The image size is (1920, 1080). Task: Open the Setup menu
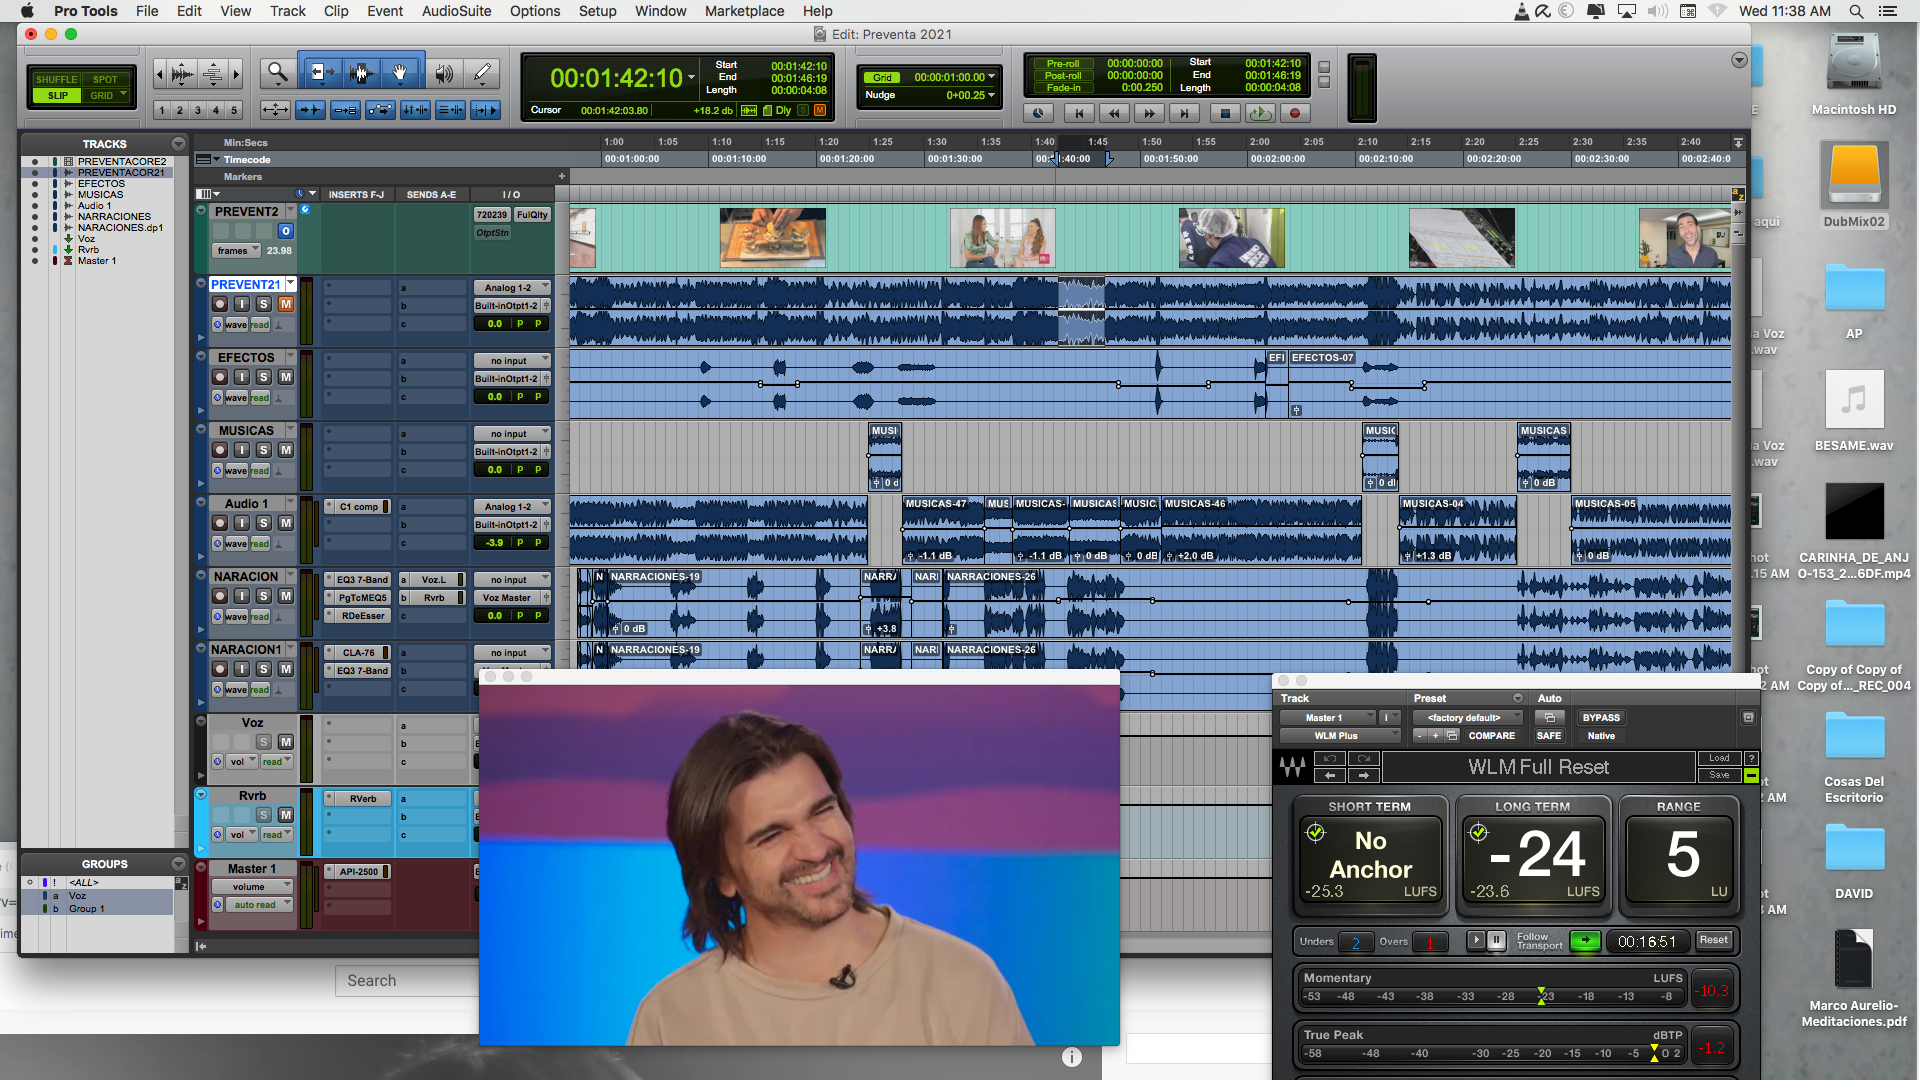click(x=597, y=11)
